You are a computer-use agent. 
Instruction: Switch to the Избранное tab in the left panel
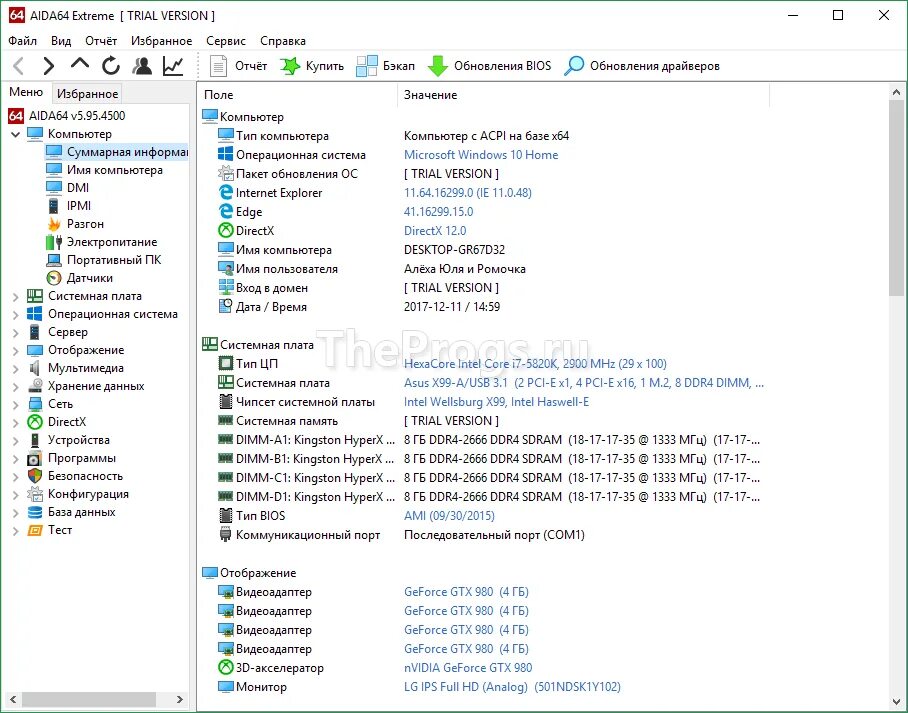point(87,93)
